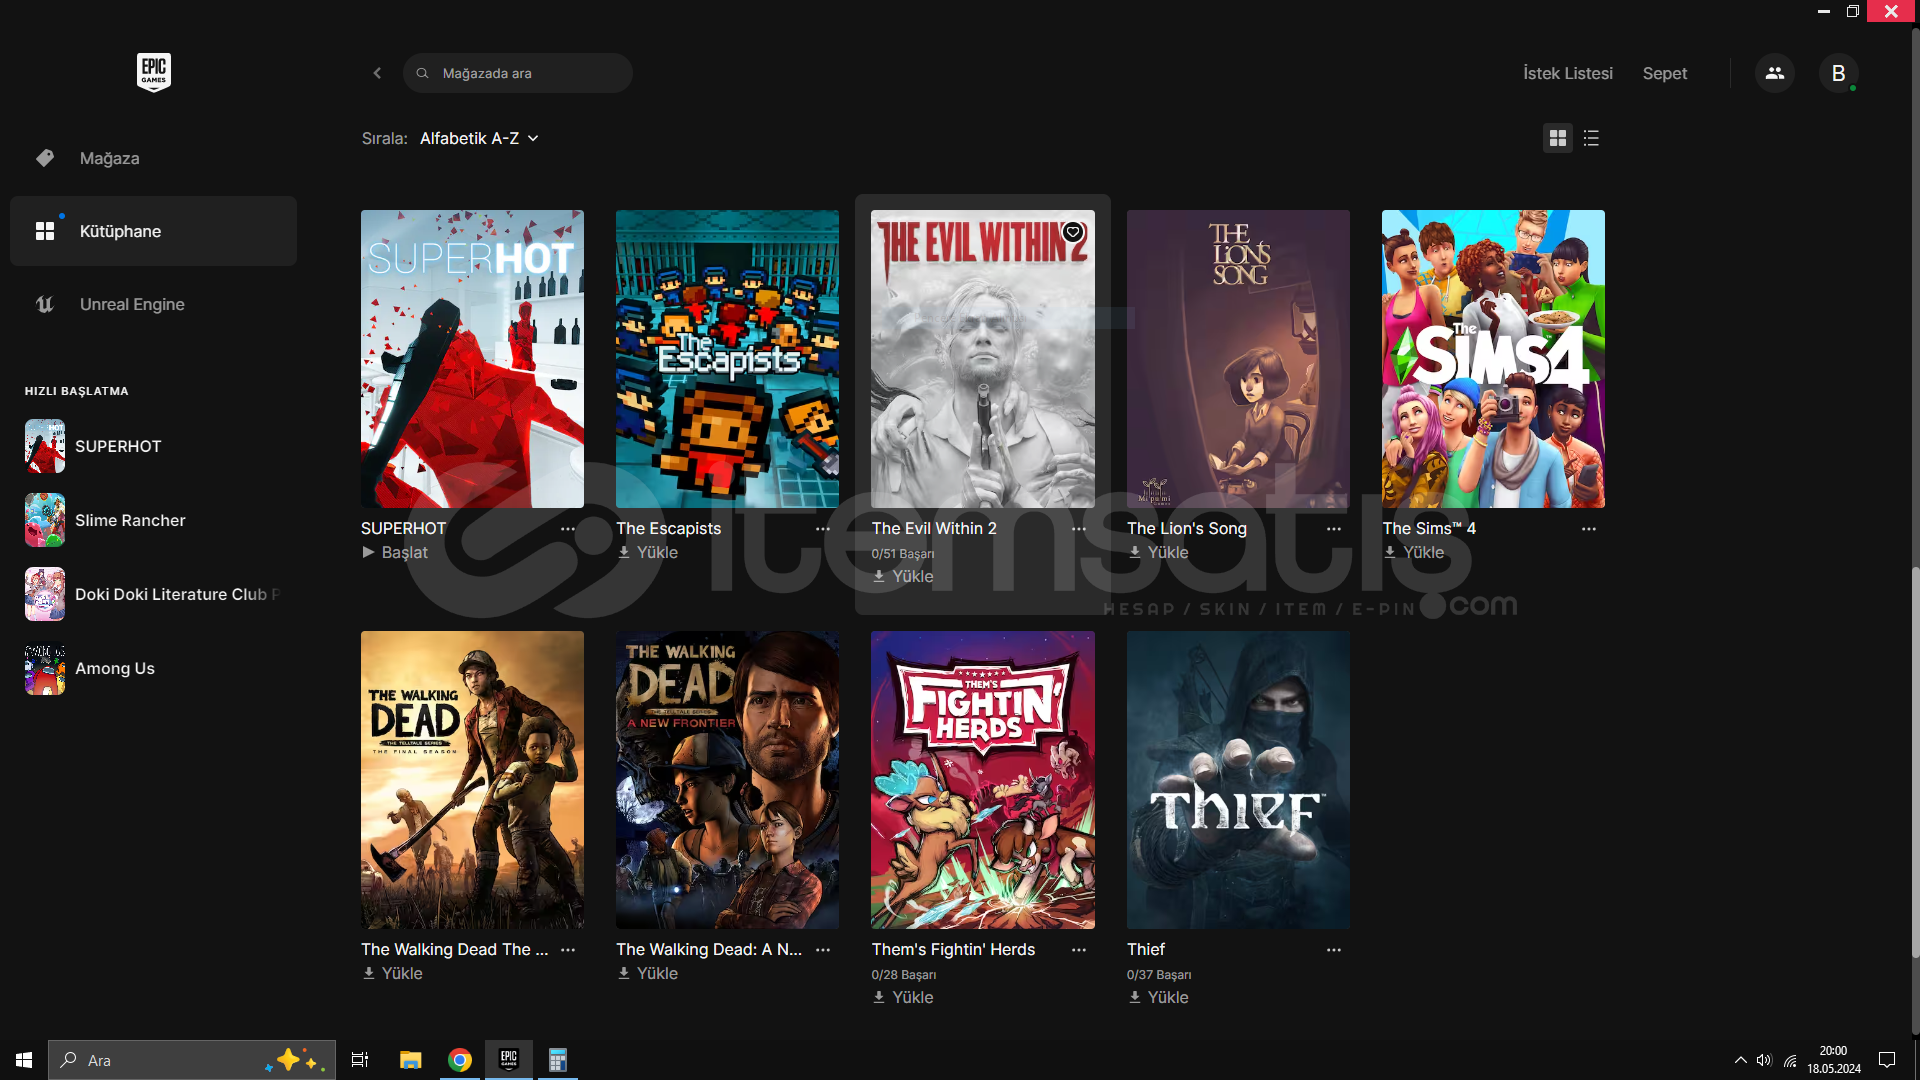Click Yükle under The Evil Within 2
Image resolution: width=1920 pixels, height=1080 pixels.
coord(903,576)
